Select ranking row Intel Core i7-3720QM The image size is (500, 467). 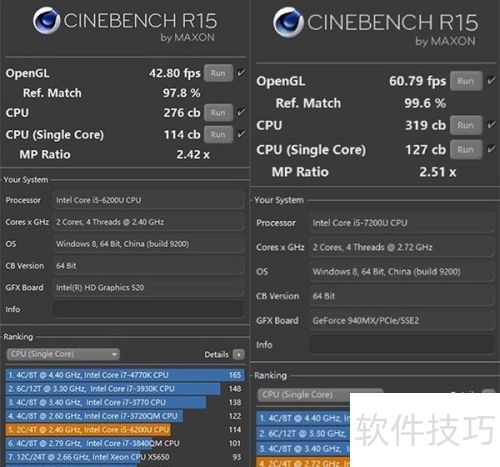[x=125, y=416]
